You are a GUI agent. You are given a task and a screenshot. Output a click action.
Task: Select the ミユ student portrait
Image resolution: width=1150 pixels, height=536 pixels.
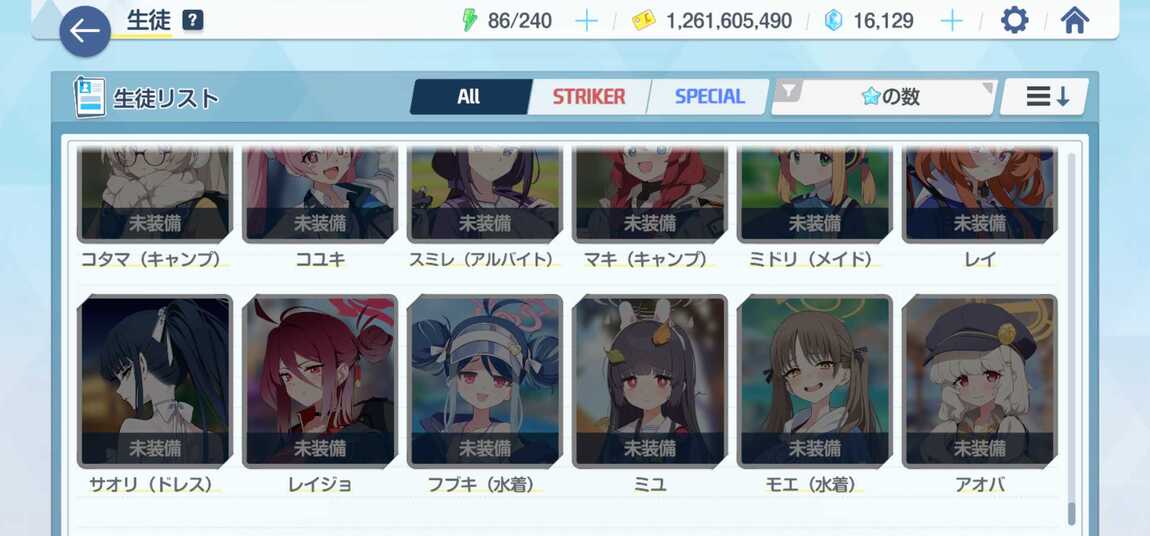(x=650, y=381)
